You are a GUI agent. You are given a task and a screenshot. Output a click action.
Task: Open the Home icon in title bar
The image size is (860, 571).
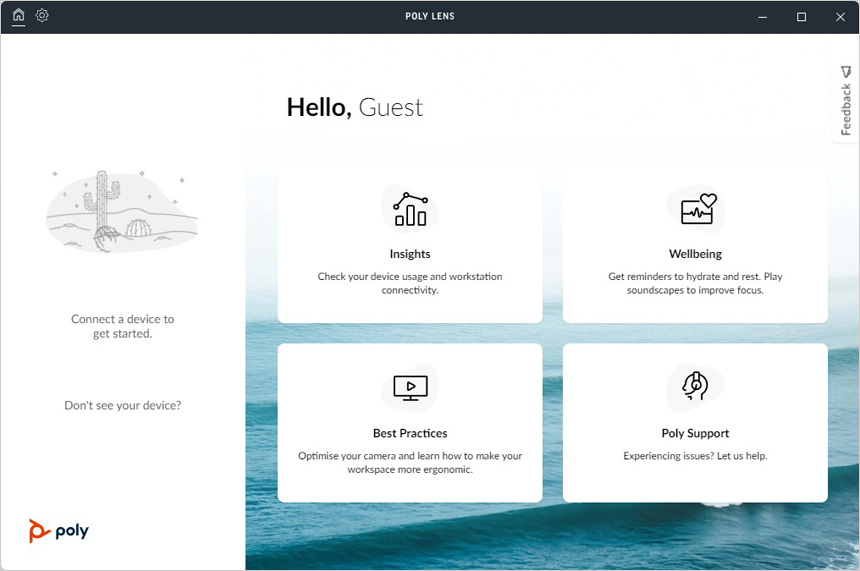pos(19,15)
